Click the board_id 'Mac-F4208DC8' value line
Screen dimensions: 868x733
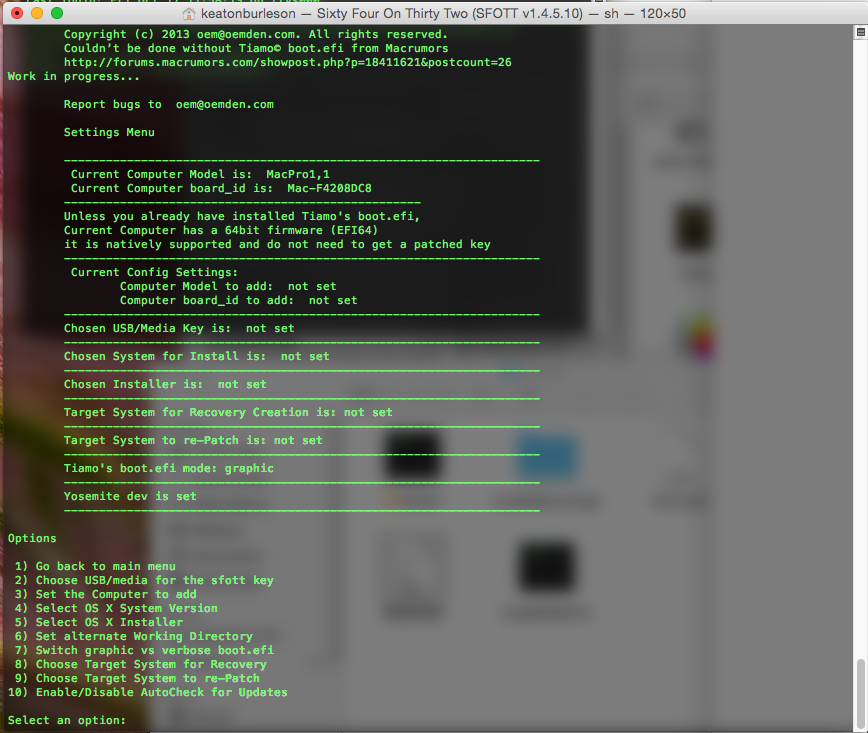(x=221, y=188)
